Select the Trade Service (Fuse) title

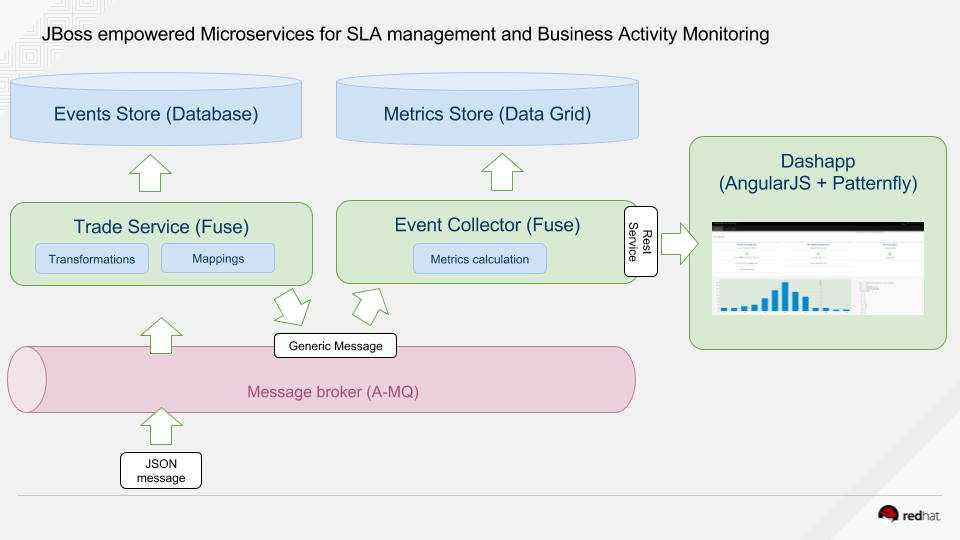(x=161, y=227)
